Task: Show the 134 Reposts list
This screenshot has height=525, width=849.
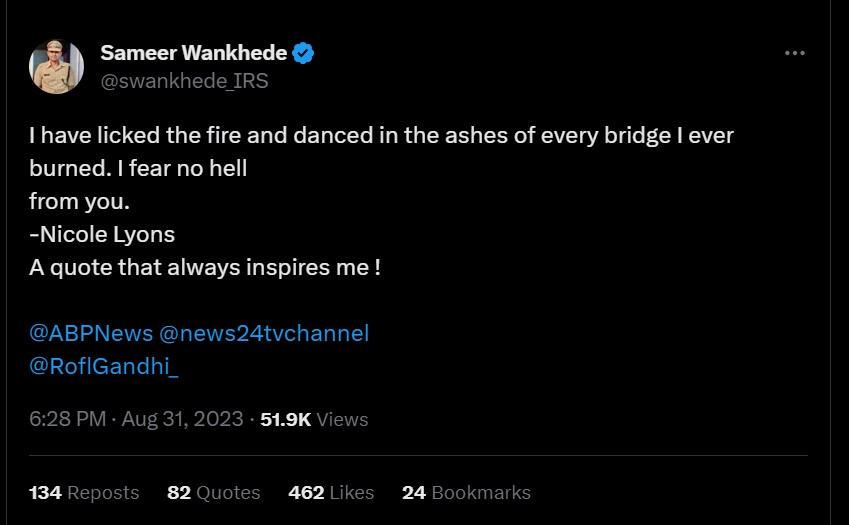Action: (84, 492)
